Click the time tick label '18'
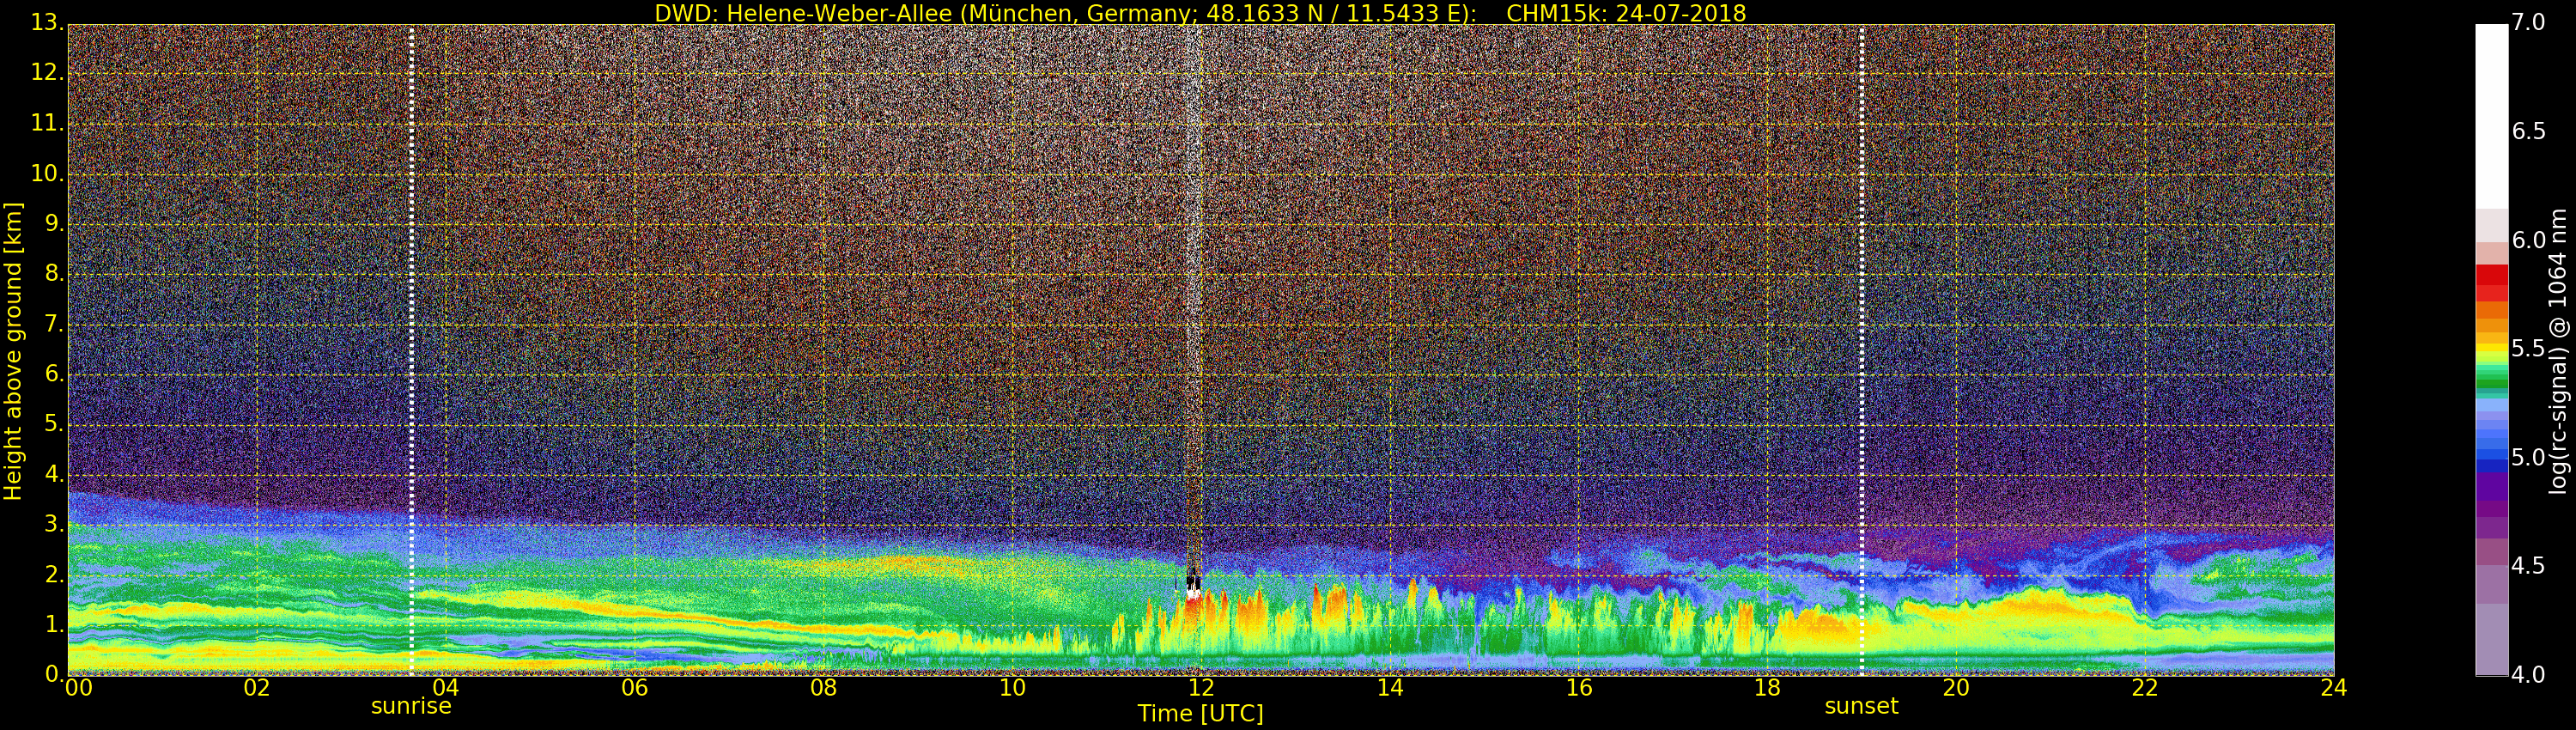 tap(1768, 688)
